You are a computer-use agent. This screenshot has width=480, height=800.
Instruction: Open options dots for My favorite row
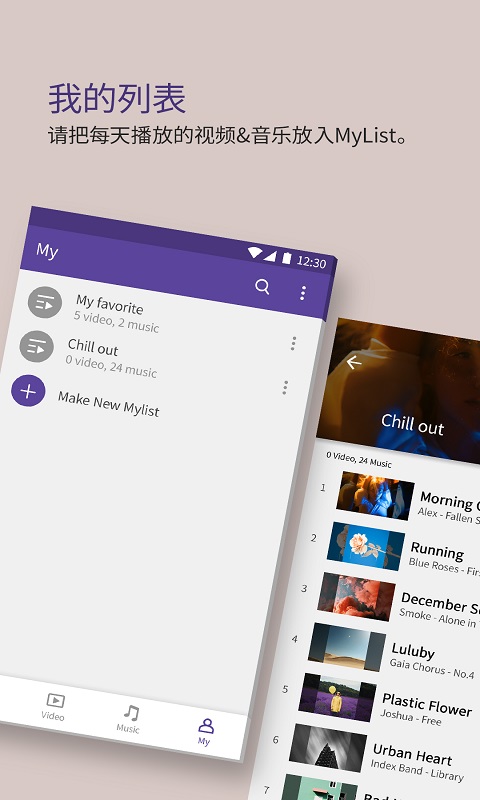pos(293,343)
